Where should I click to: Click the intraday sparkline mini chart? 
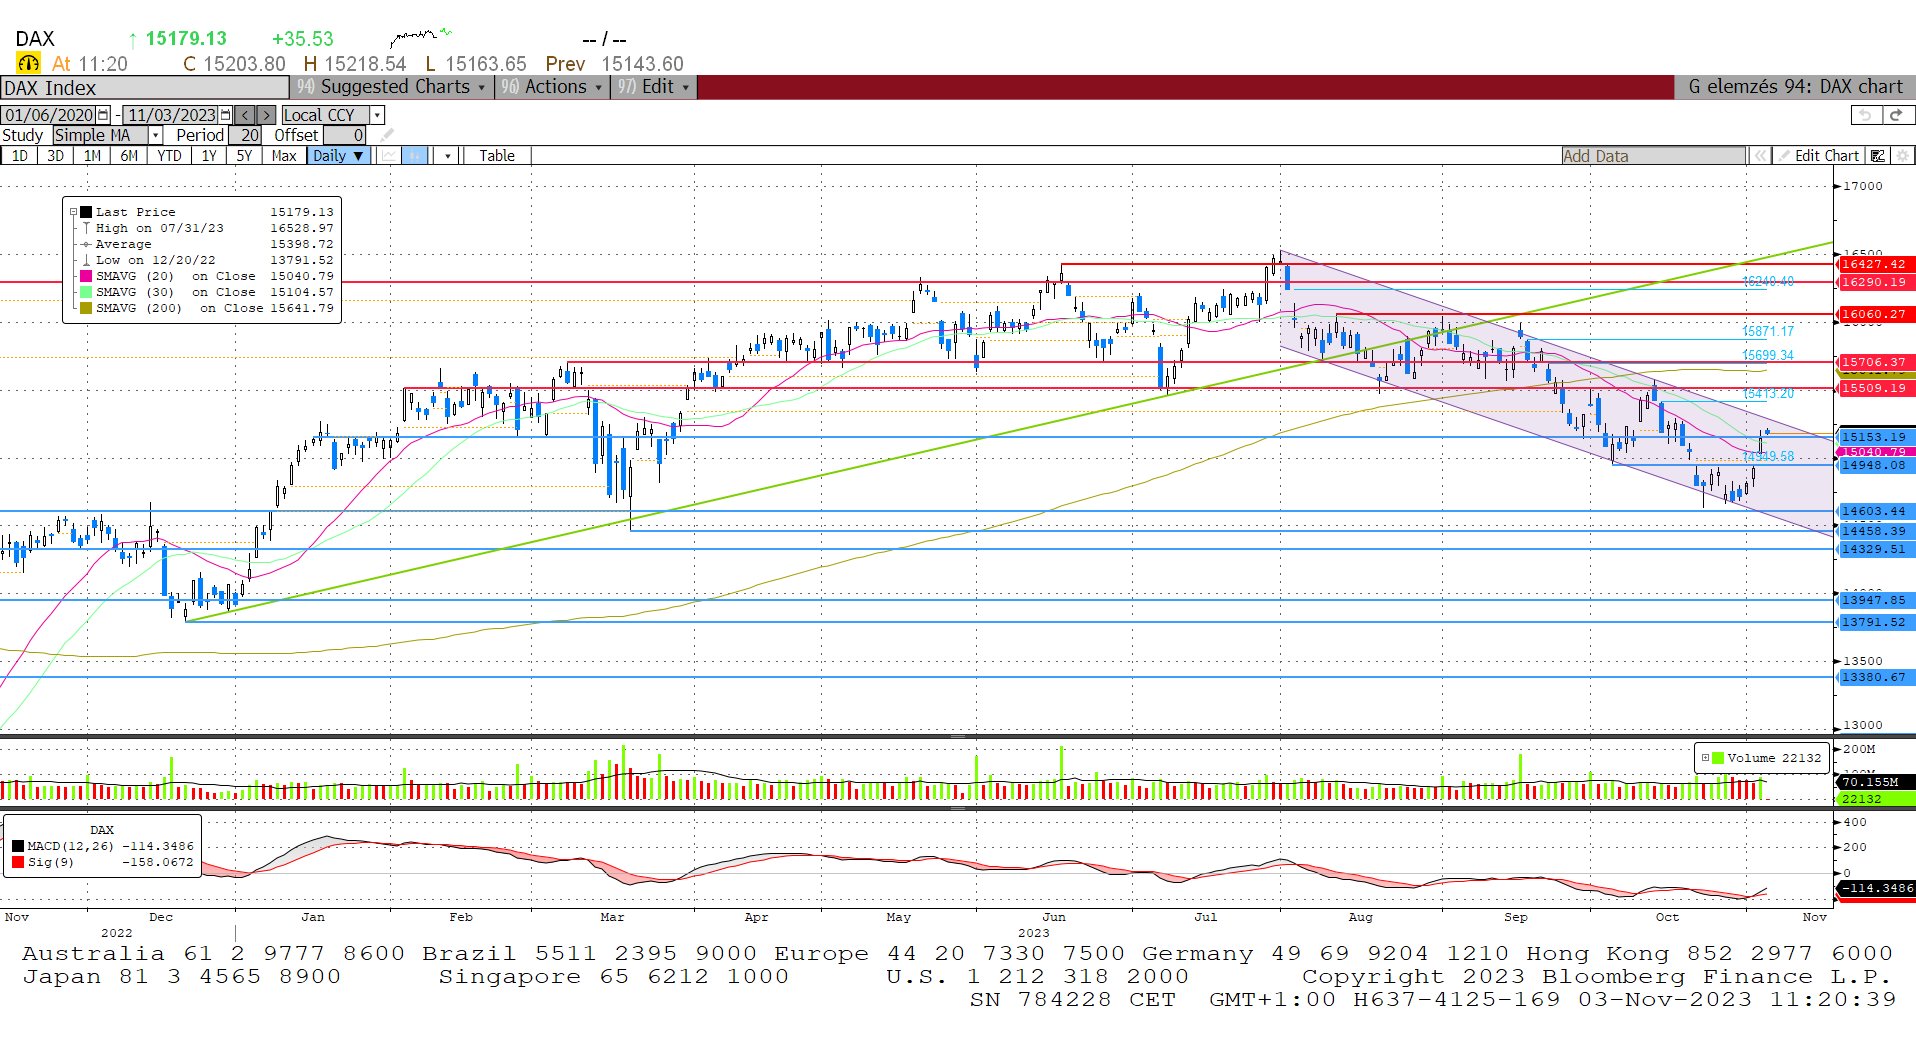coord(420,38)
